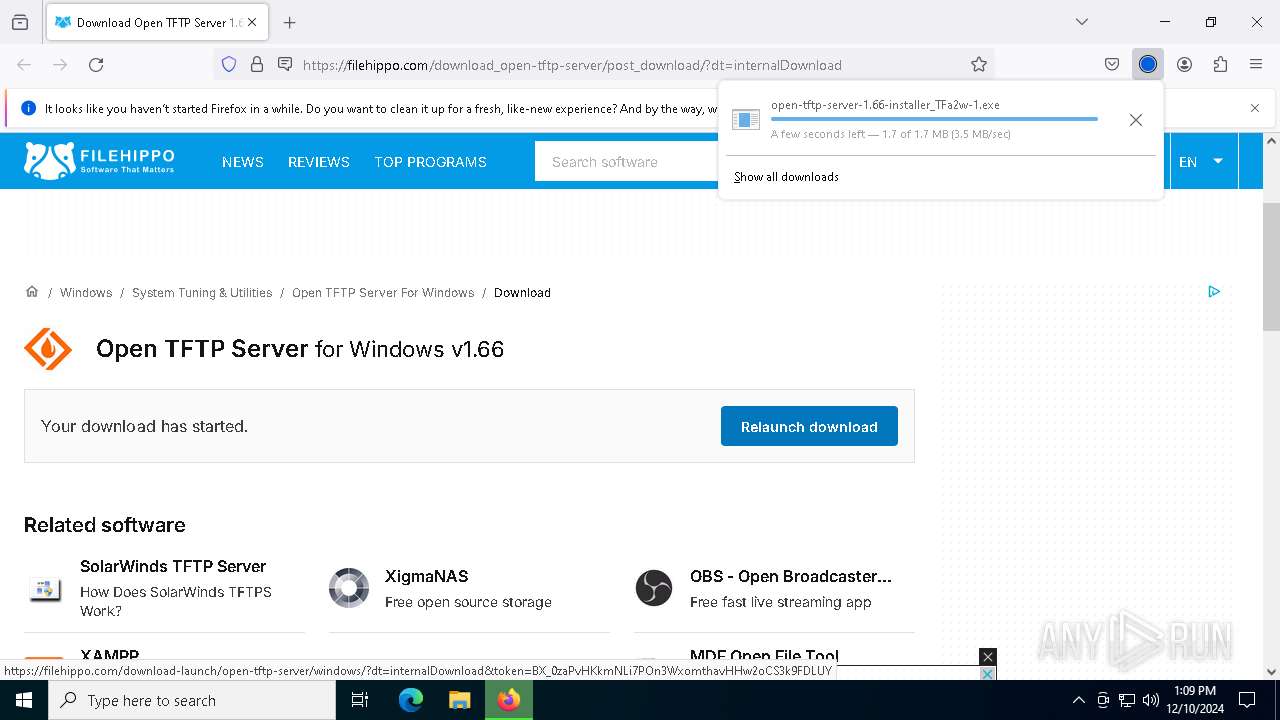Click the Type here to search box

[192, 700]
